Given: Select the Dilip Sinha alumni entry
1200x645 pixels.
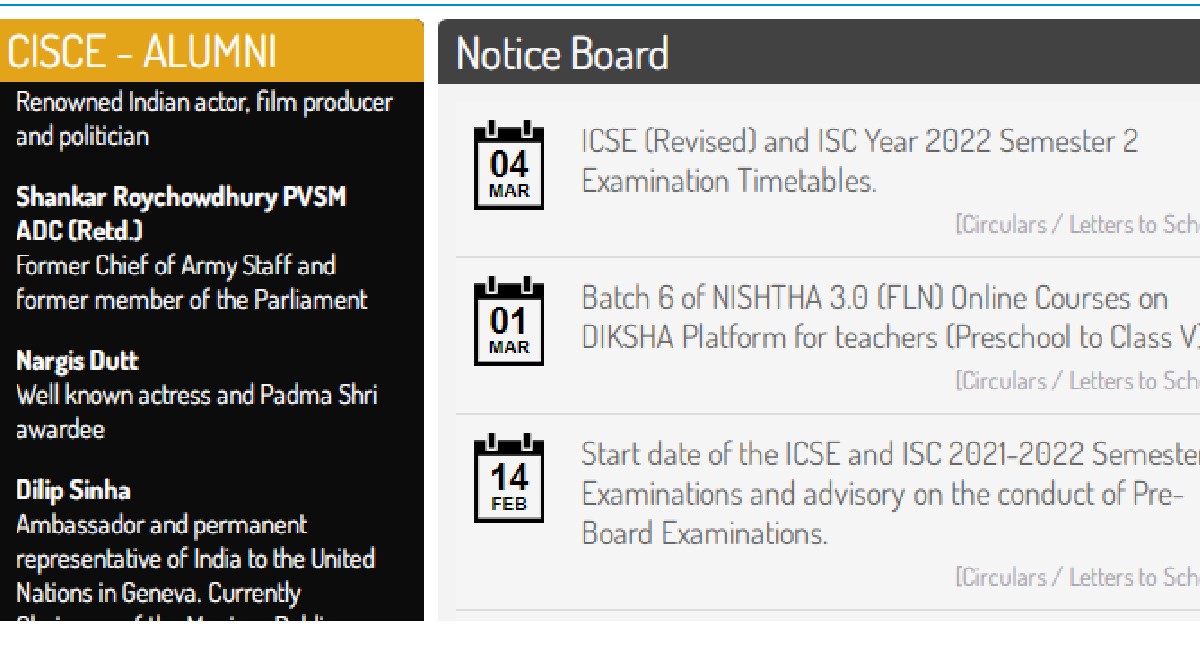Looking at the screenshot, I should click(73, 491).
